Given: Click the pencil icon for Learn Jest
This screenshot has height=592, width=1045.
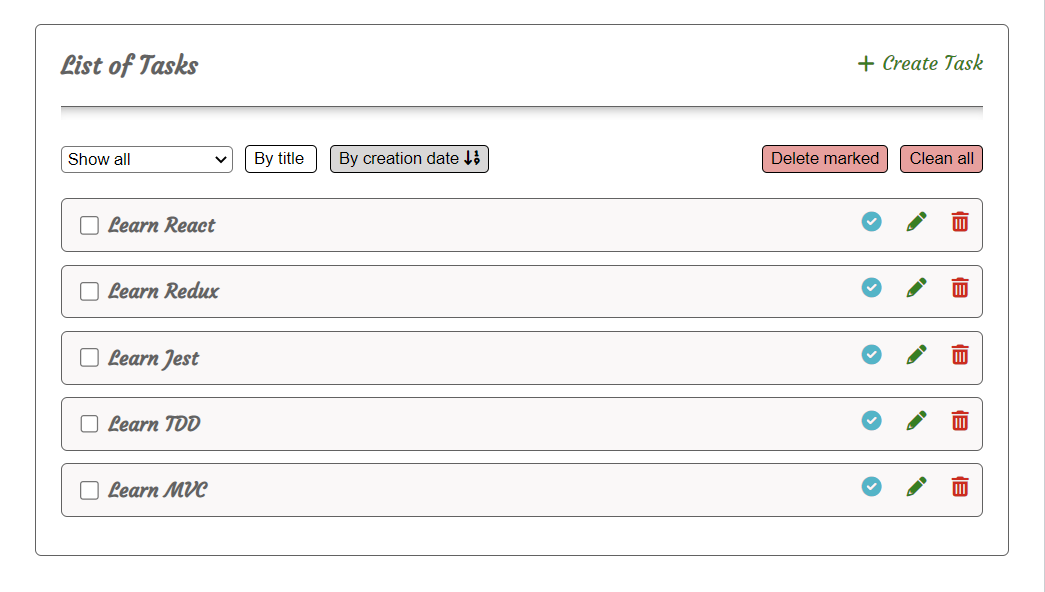Looking at the screenshot, I should [916, 354].
